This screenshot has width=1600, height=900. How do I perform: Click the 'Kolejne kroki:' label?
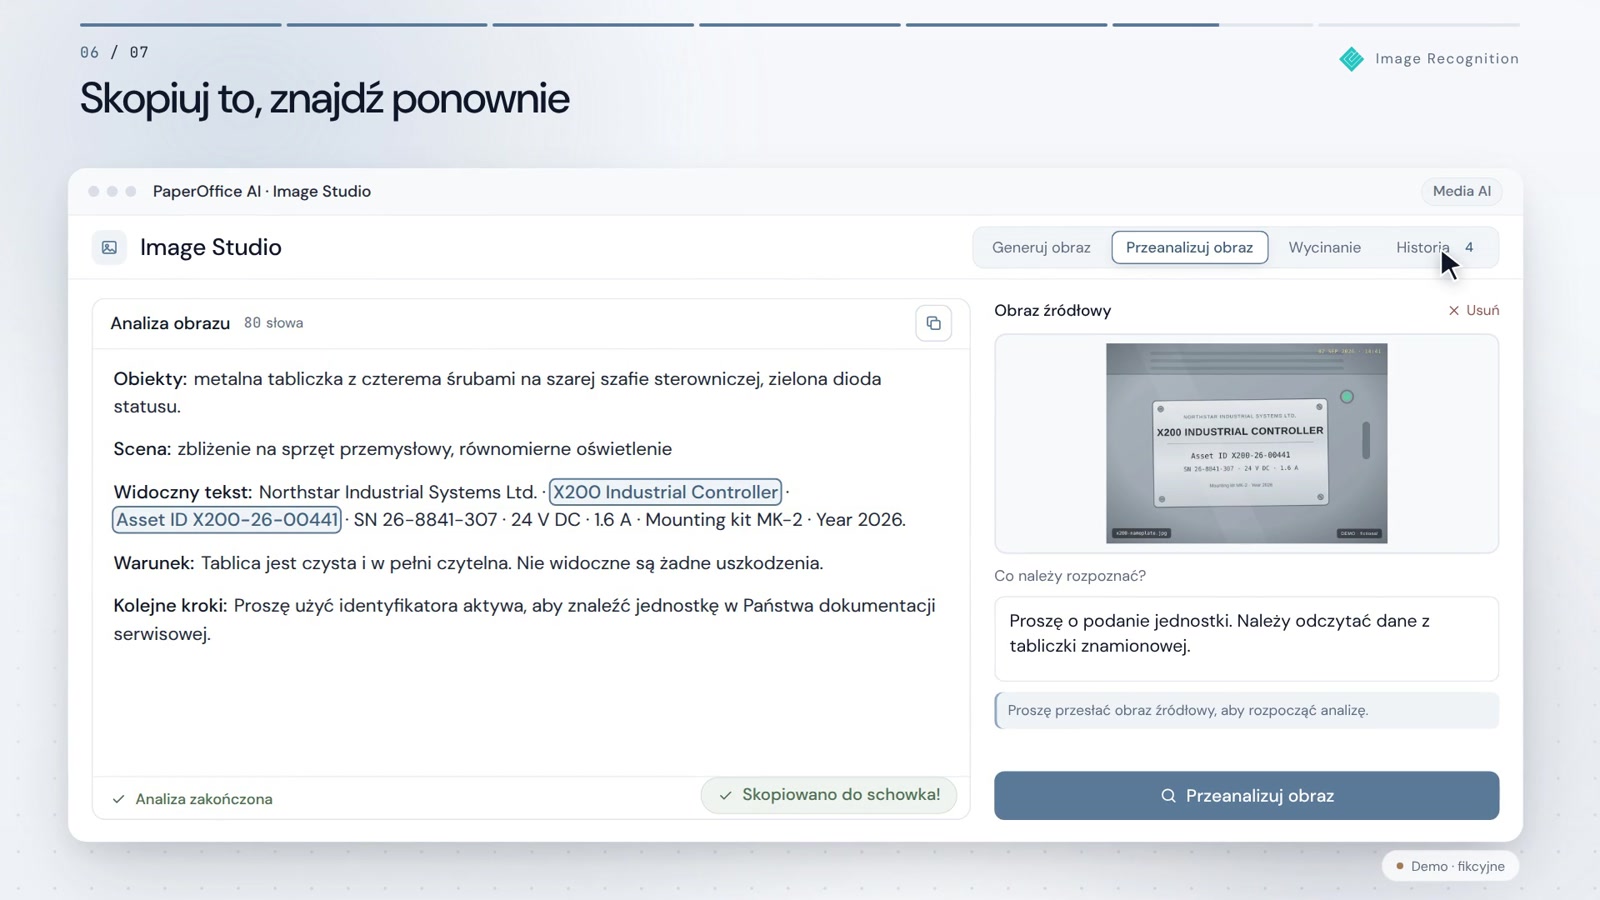pos(170,606)
